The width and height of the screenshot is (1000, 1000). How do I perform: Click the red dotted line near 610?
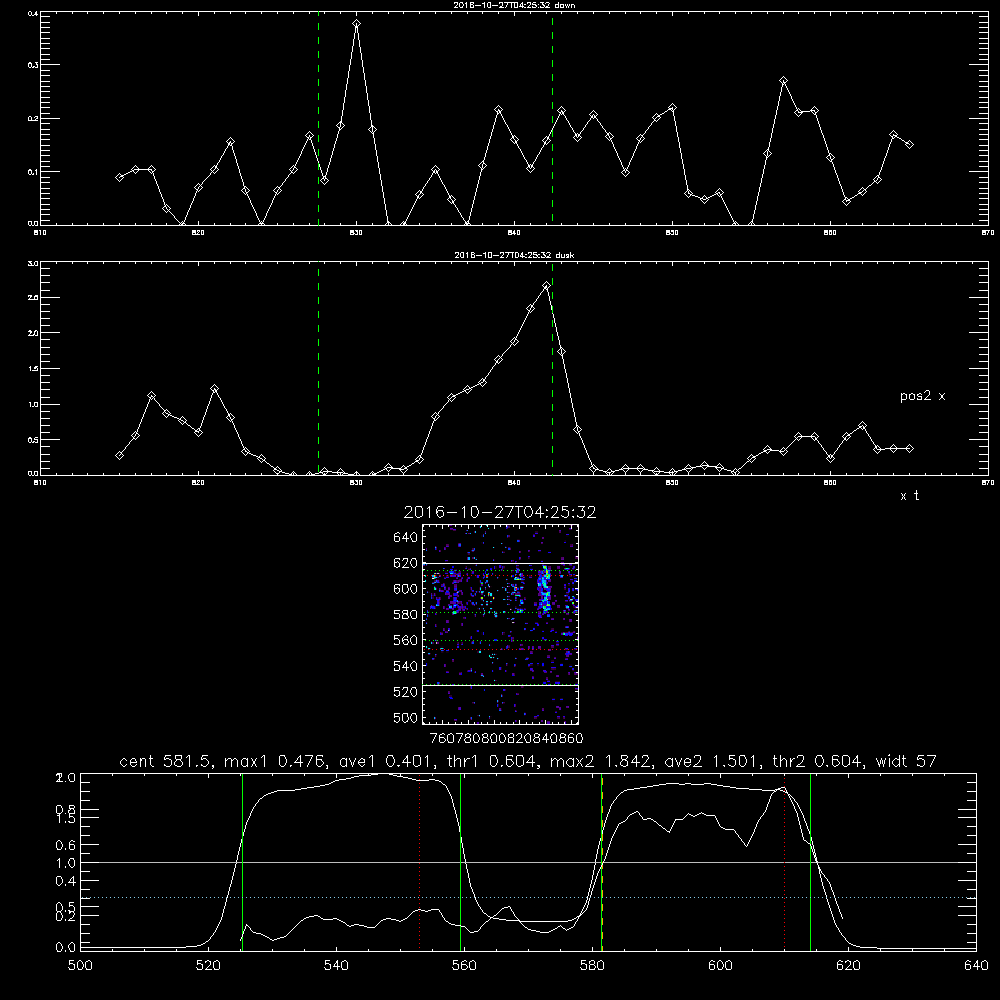[784, 862]
